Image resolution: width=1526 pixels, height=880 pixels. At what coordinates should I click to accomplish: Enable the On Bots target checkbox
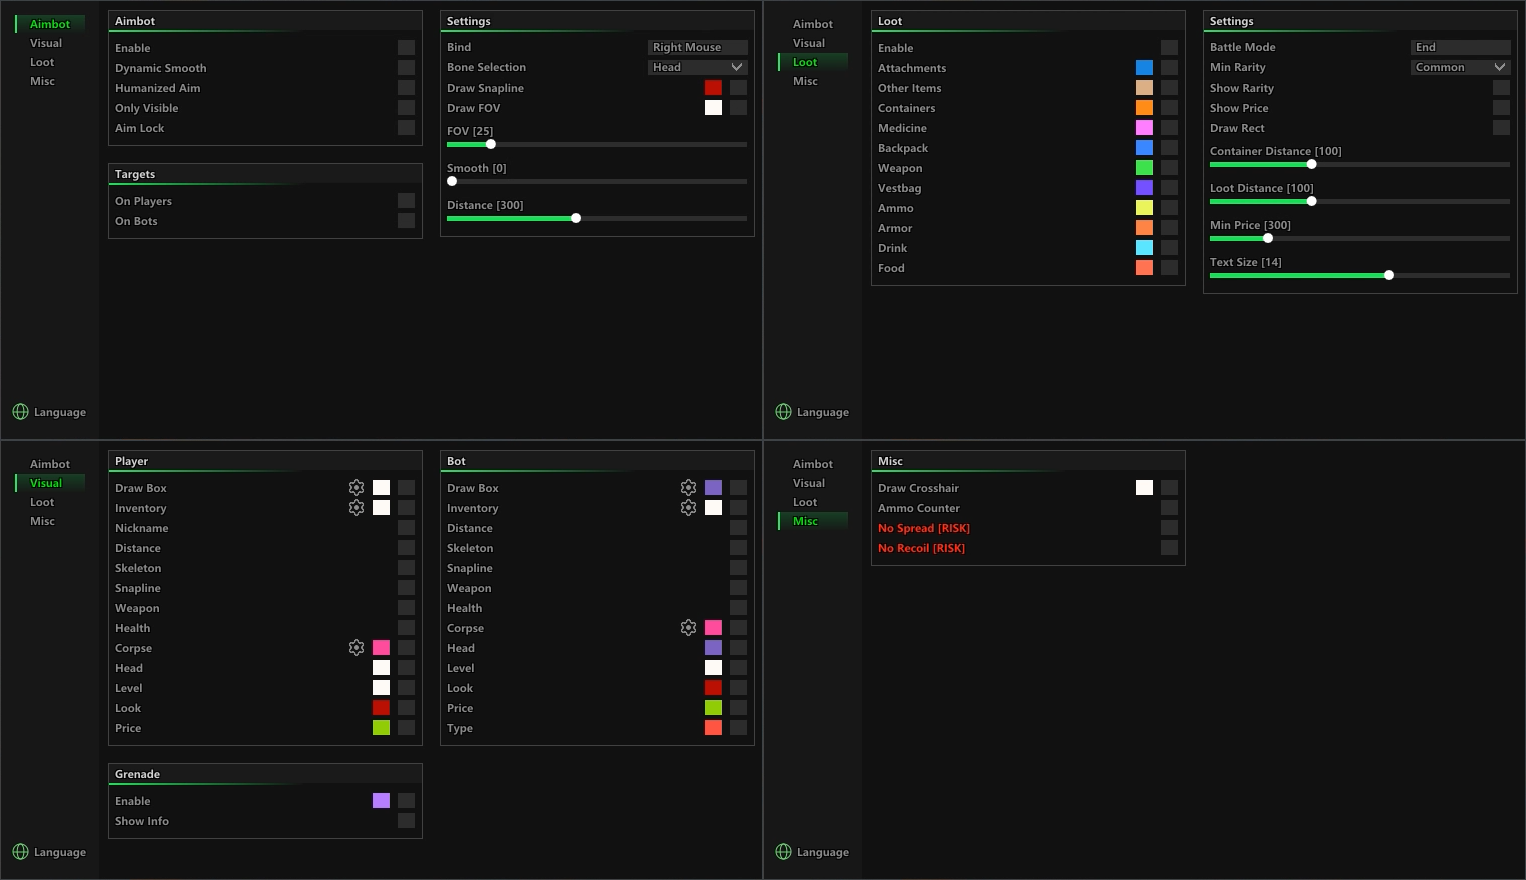click(x=406, y=221)
